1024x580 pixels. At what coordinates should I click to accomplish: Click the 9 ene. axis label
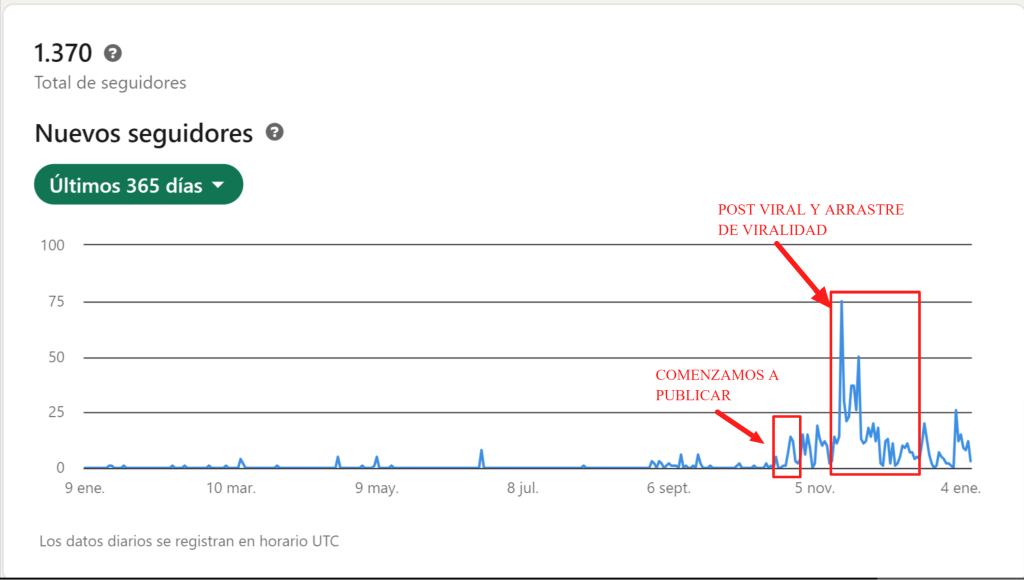[x=85, y=489]
